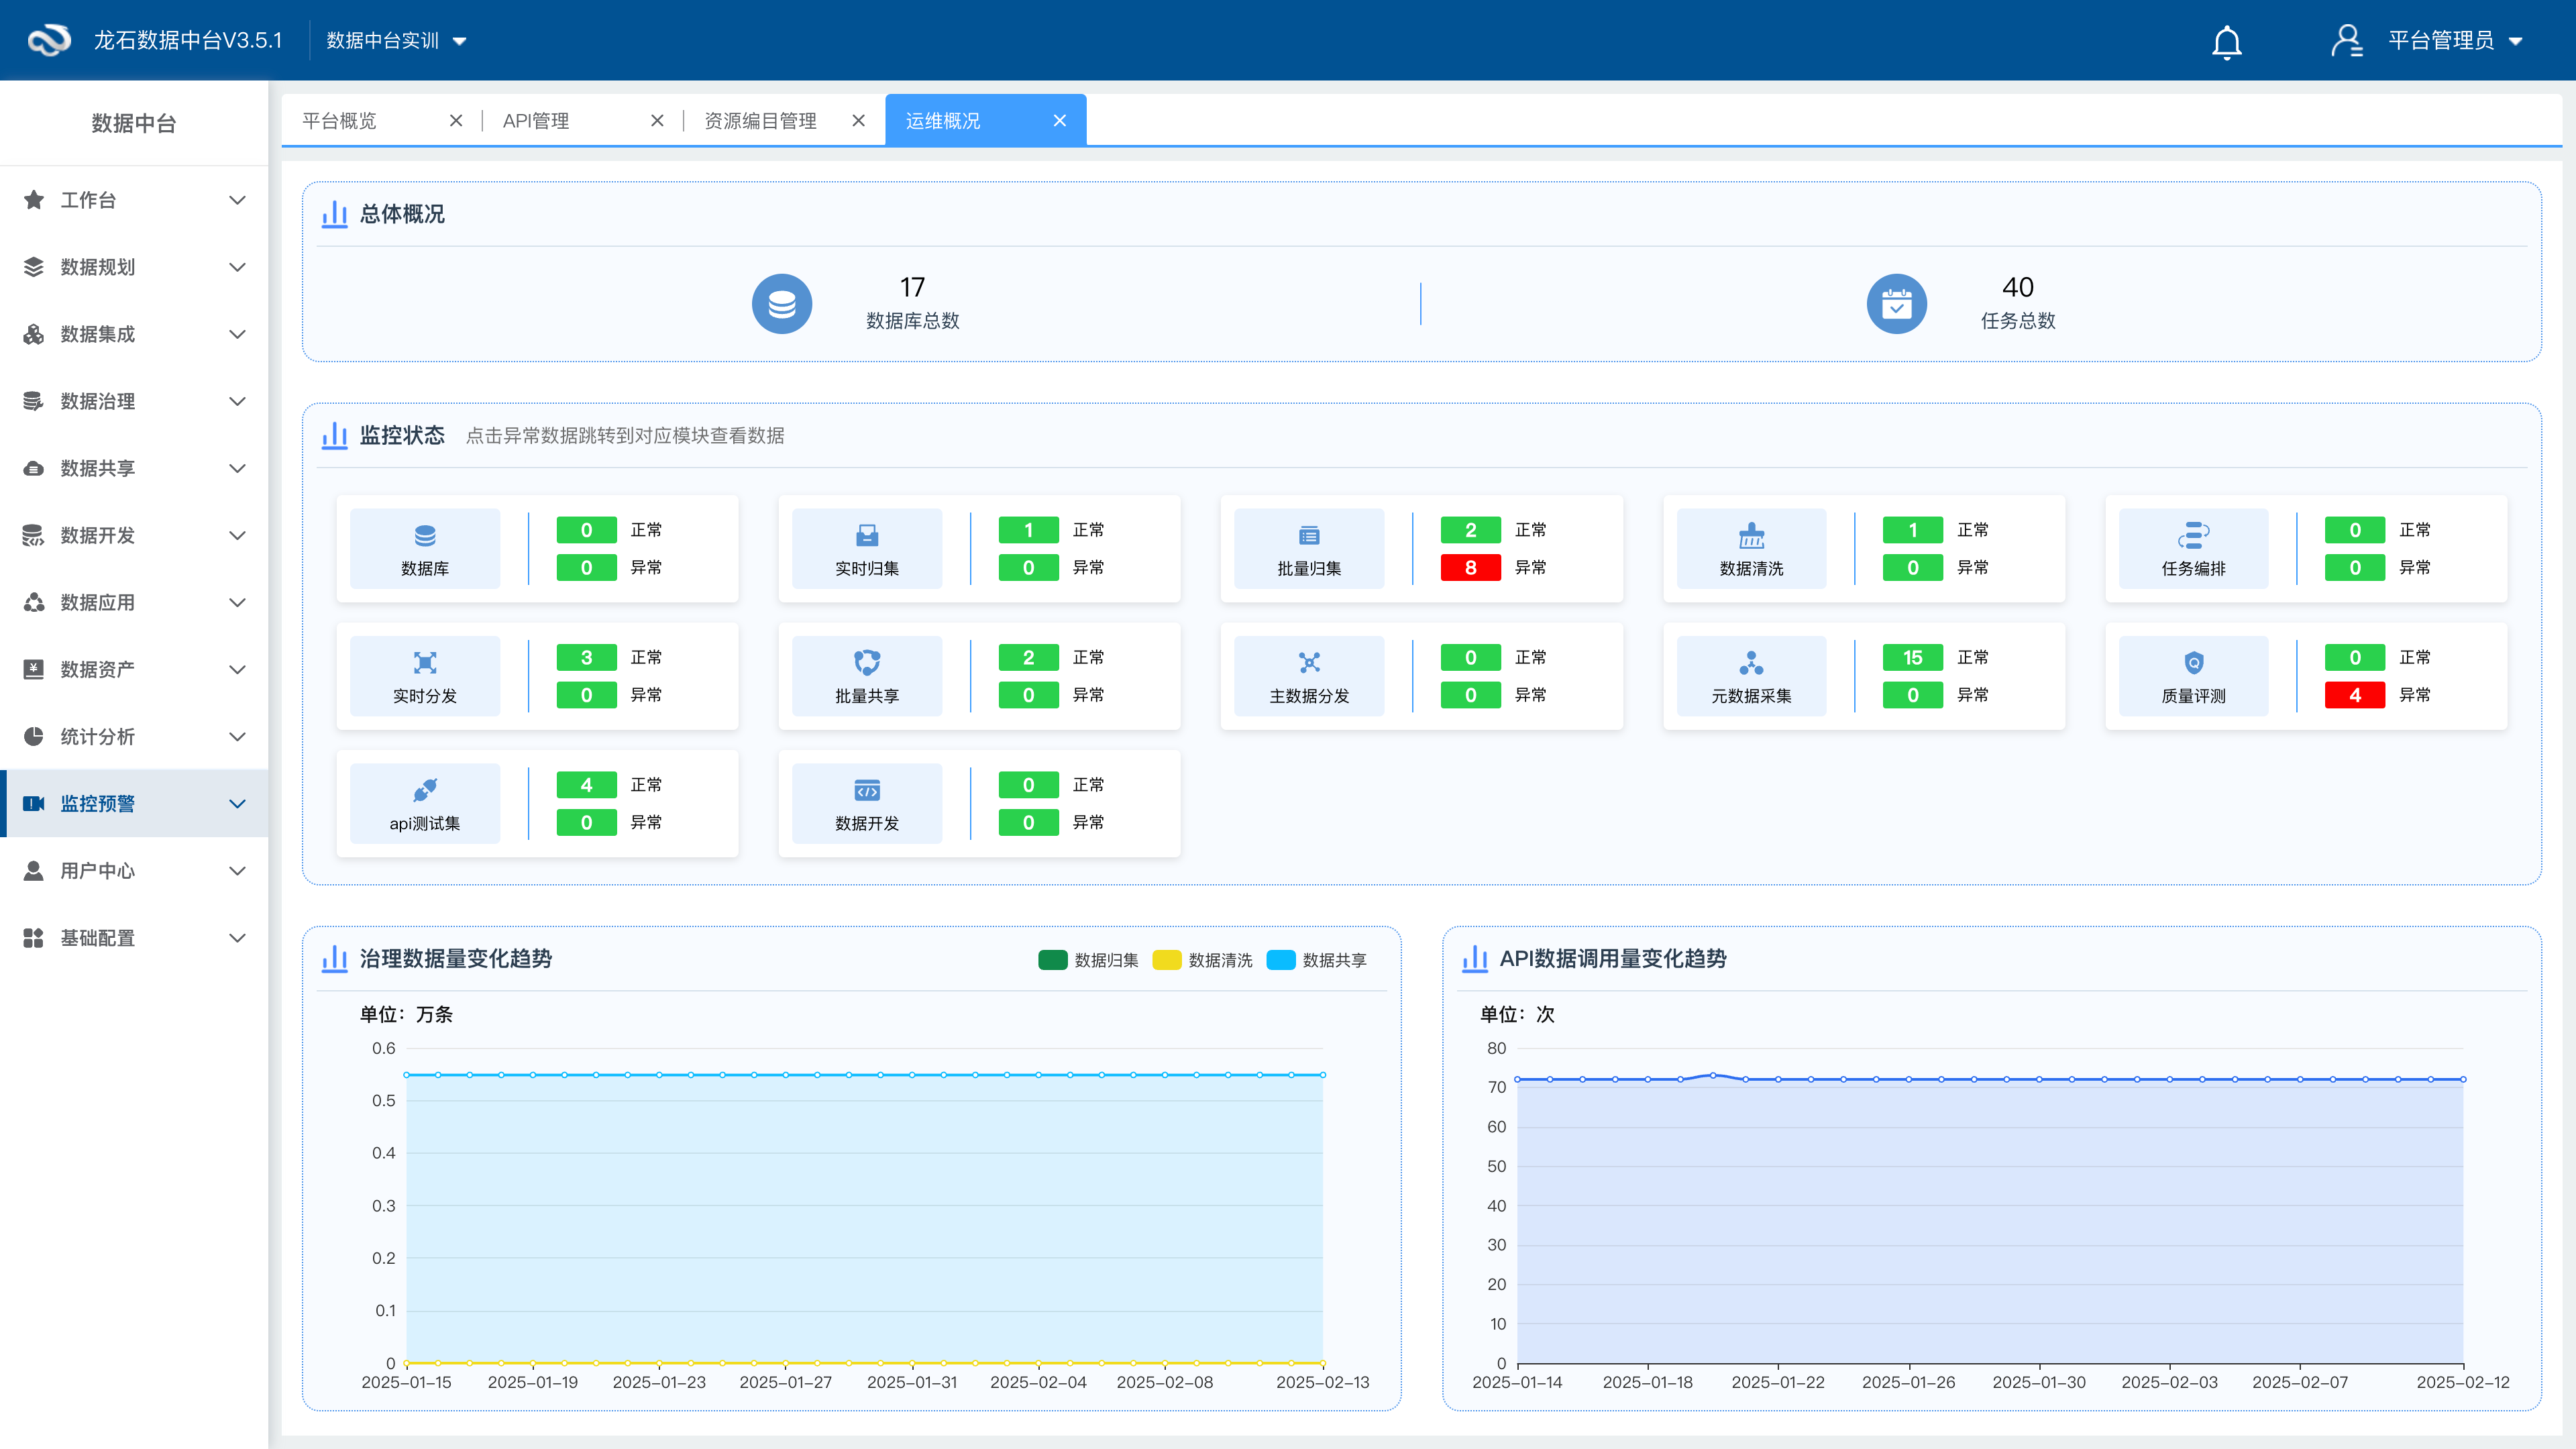Click the 批量共享 normal count 2
Viewport: 2576px width, 1449px height.
tap(1028, 657)
